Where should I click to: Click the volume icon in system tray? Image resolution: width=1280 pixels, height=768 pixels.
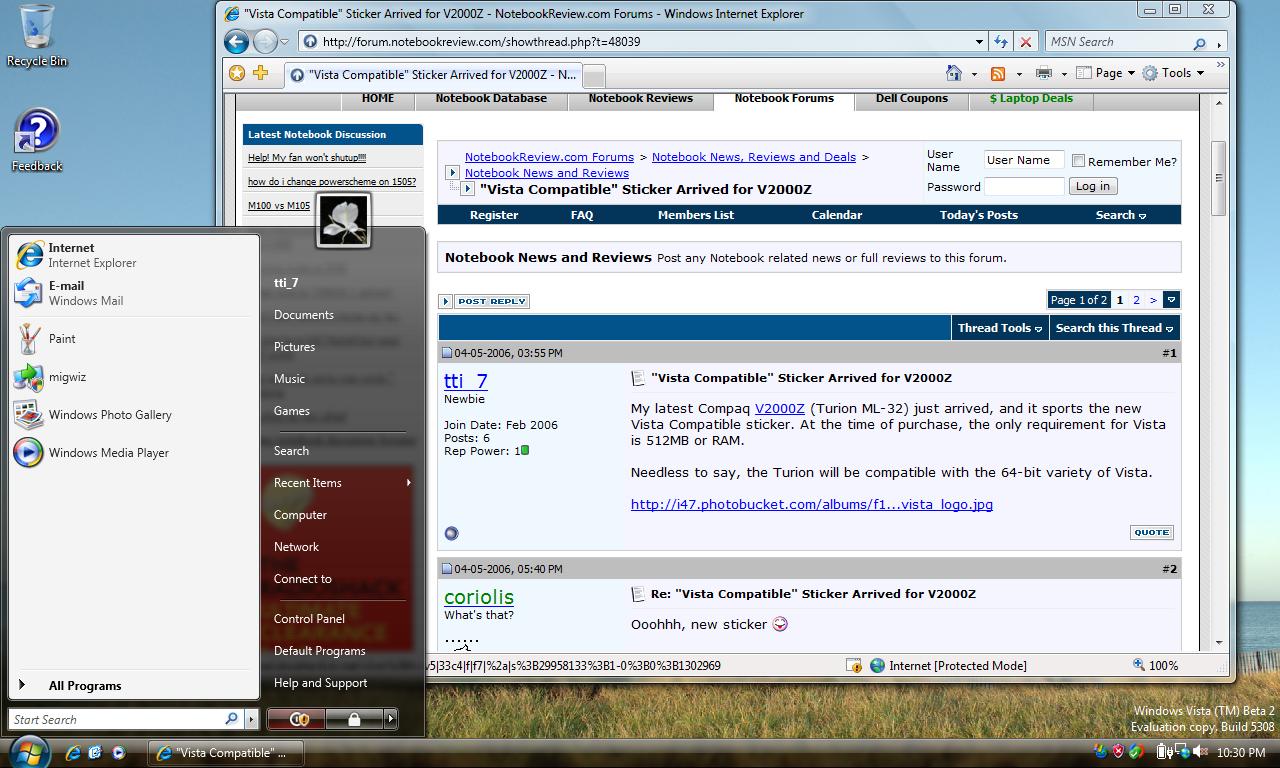pyautogui.click(x=1198, y=752)
